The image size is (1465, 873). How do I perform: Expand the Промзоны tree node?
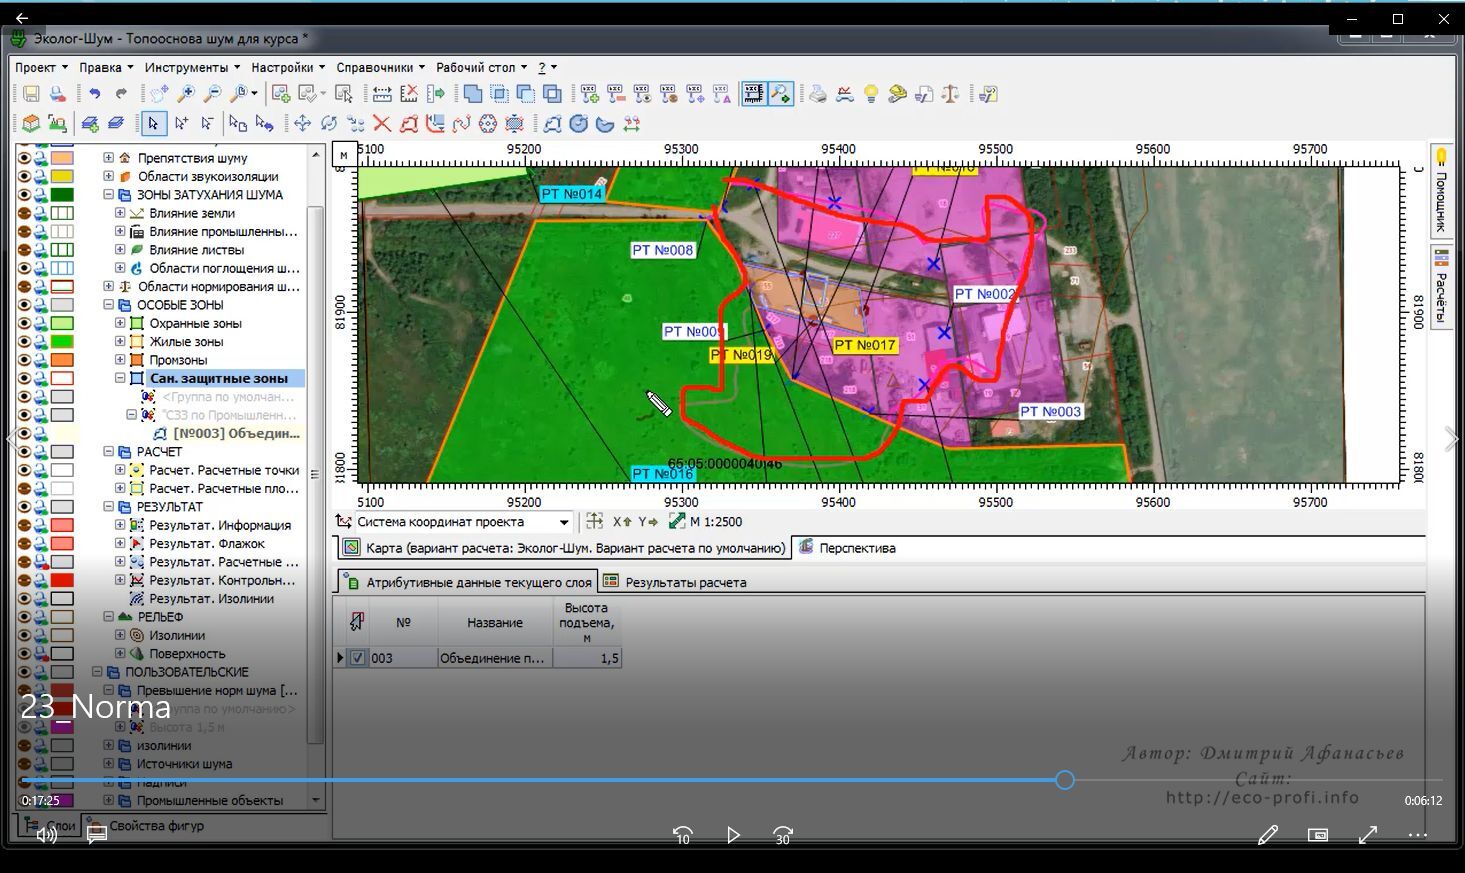120,360
